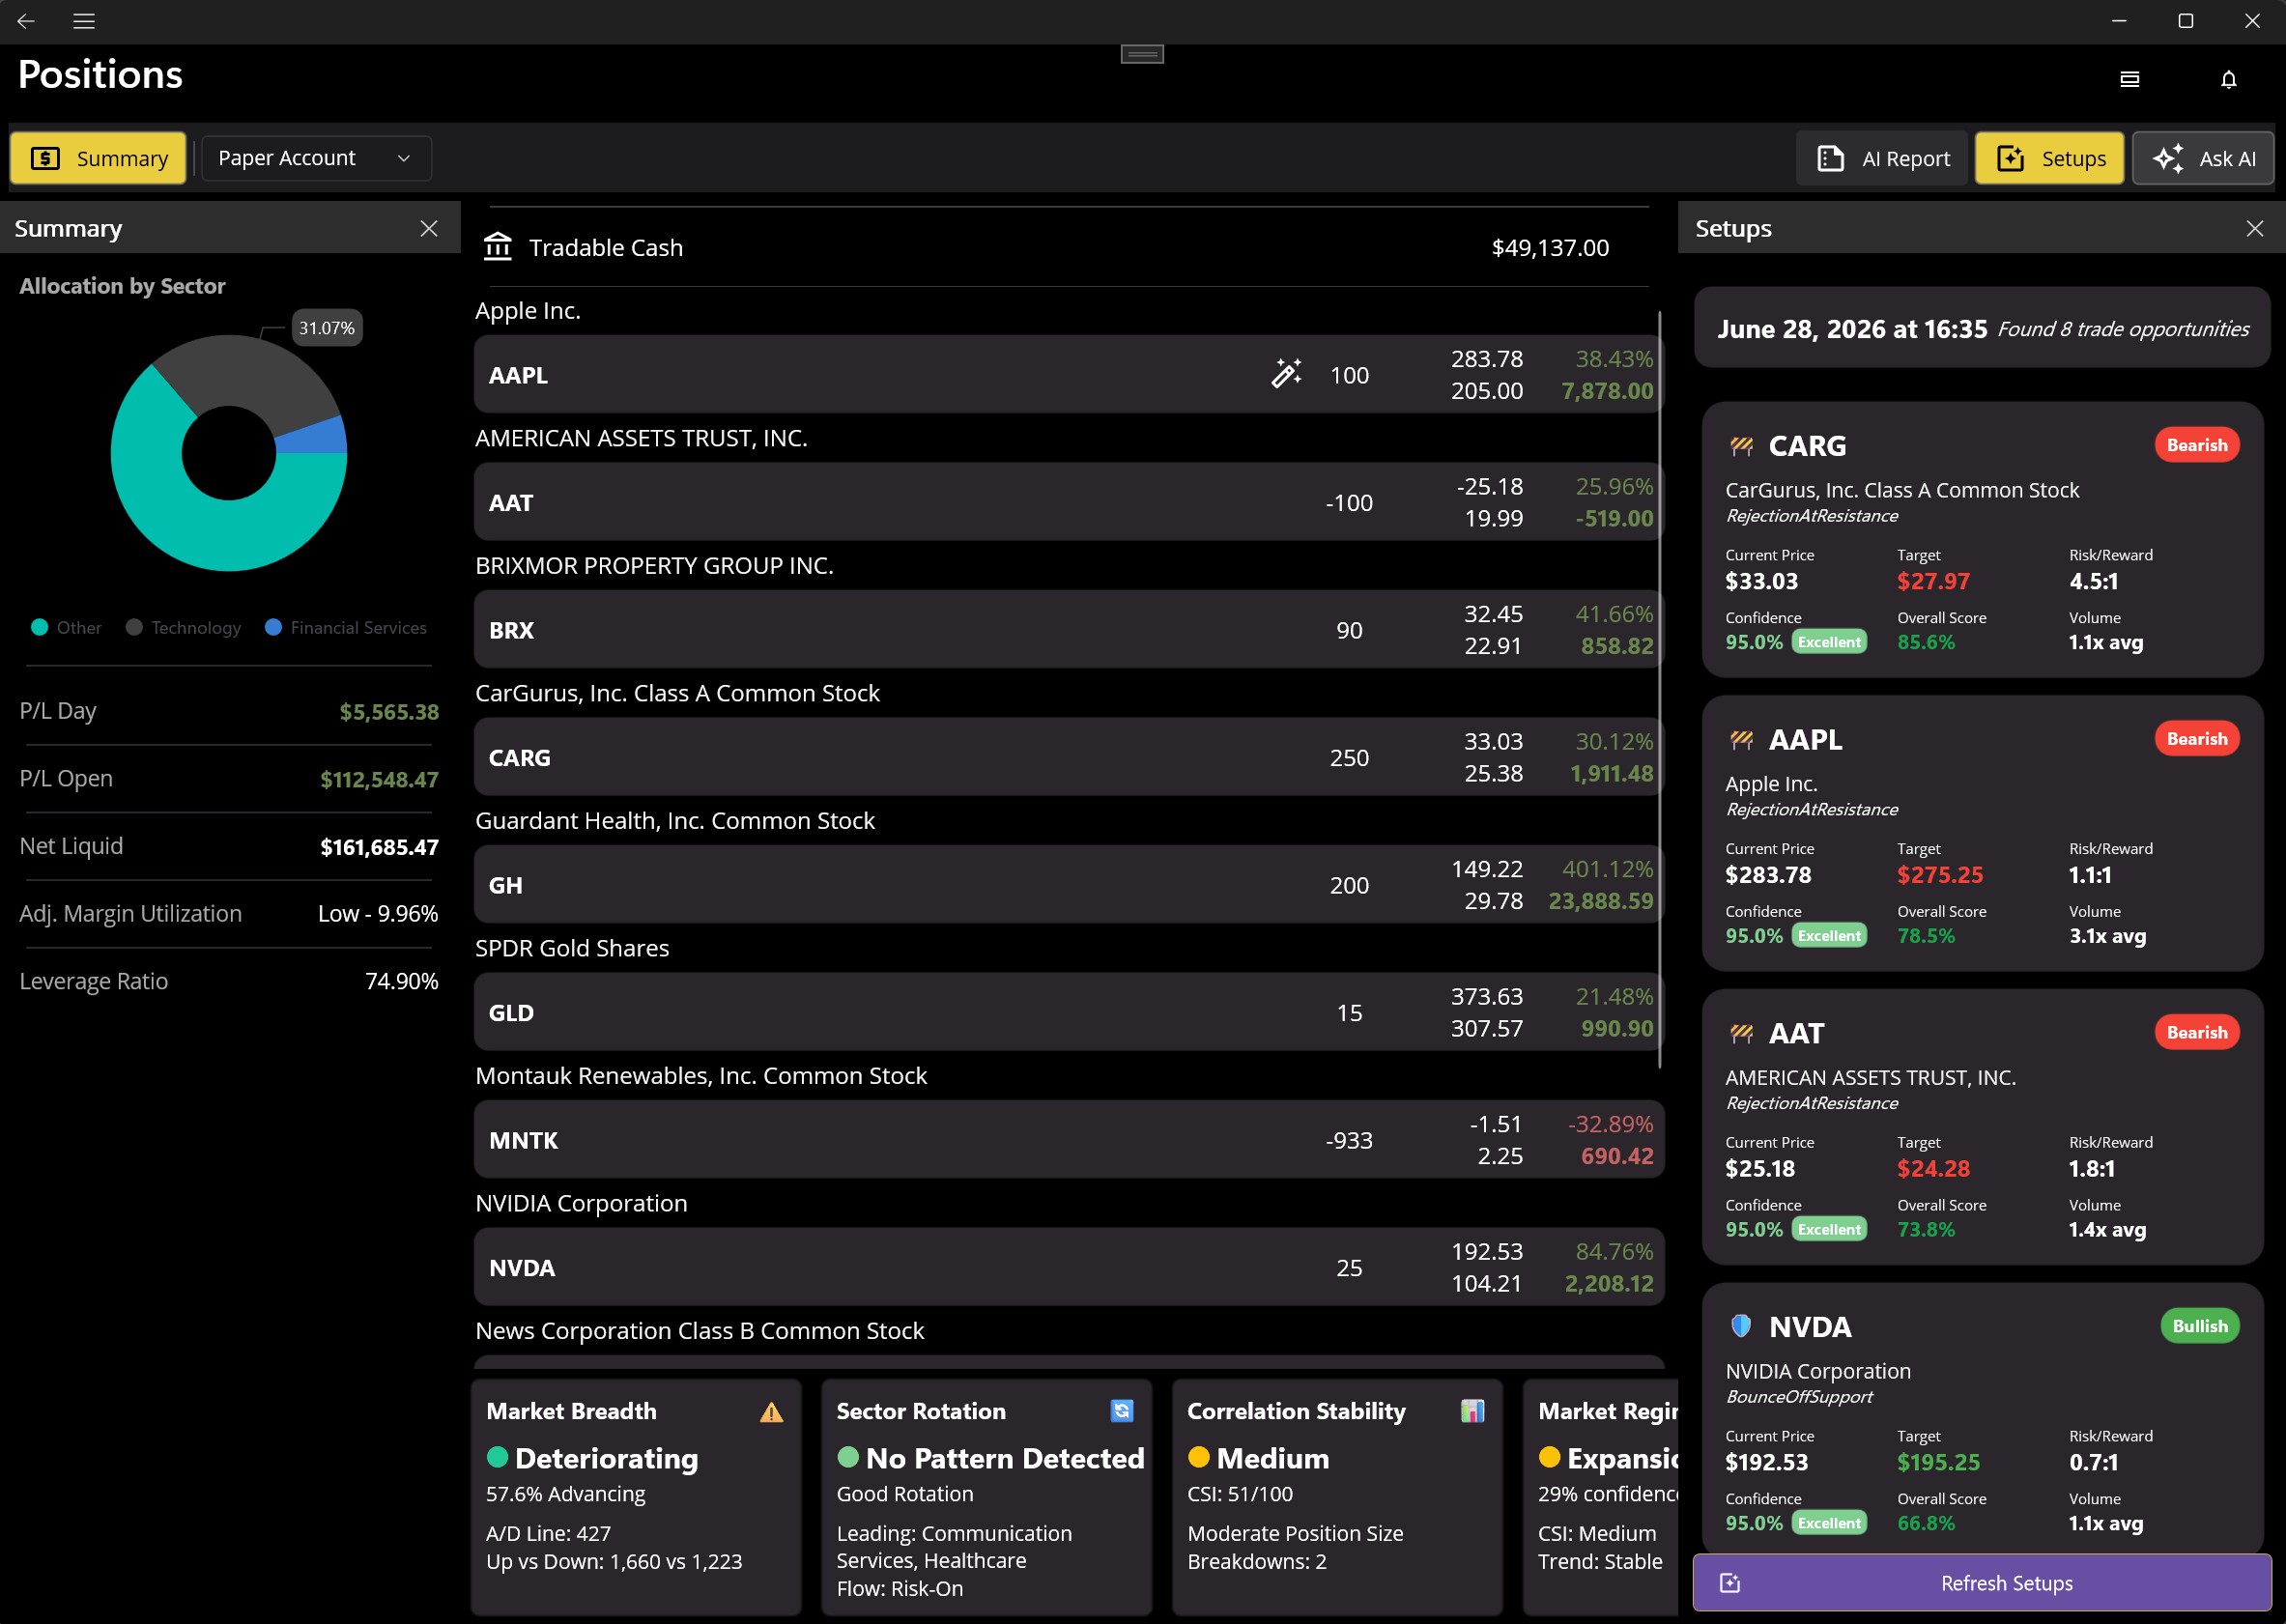
Task: Open the AAT trade setup card
Action: click(x=1982, y=1127)
